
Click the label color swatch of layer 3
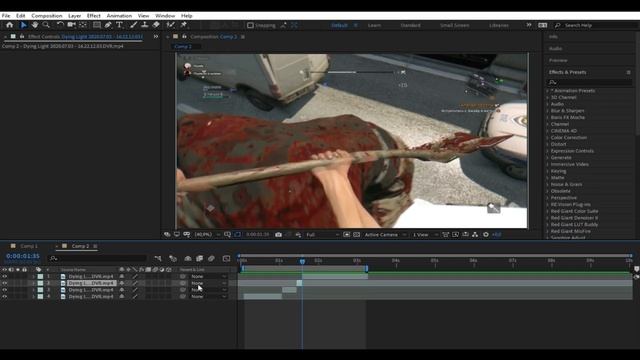(40, 290)
